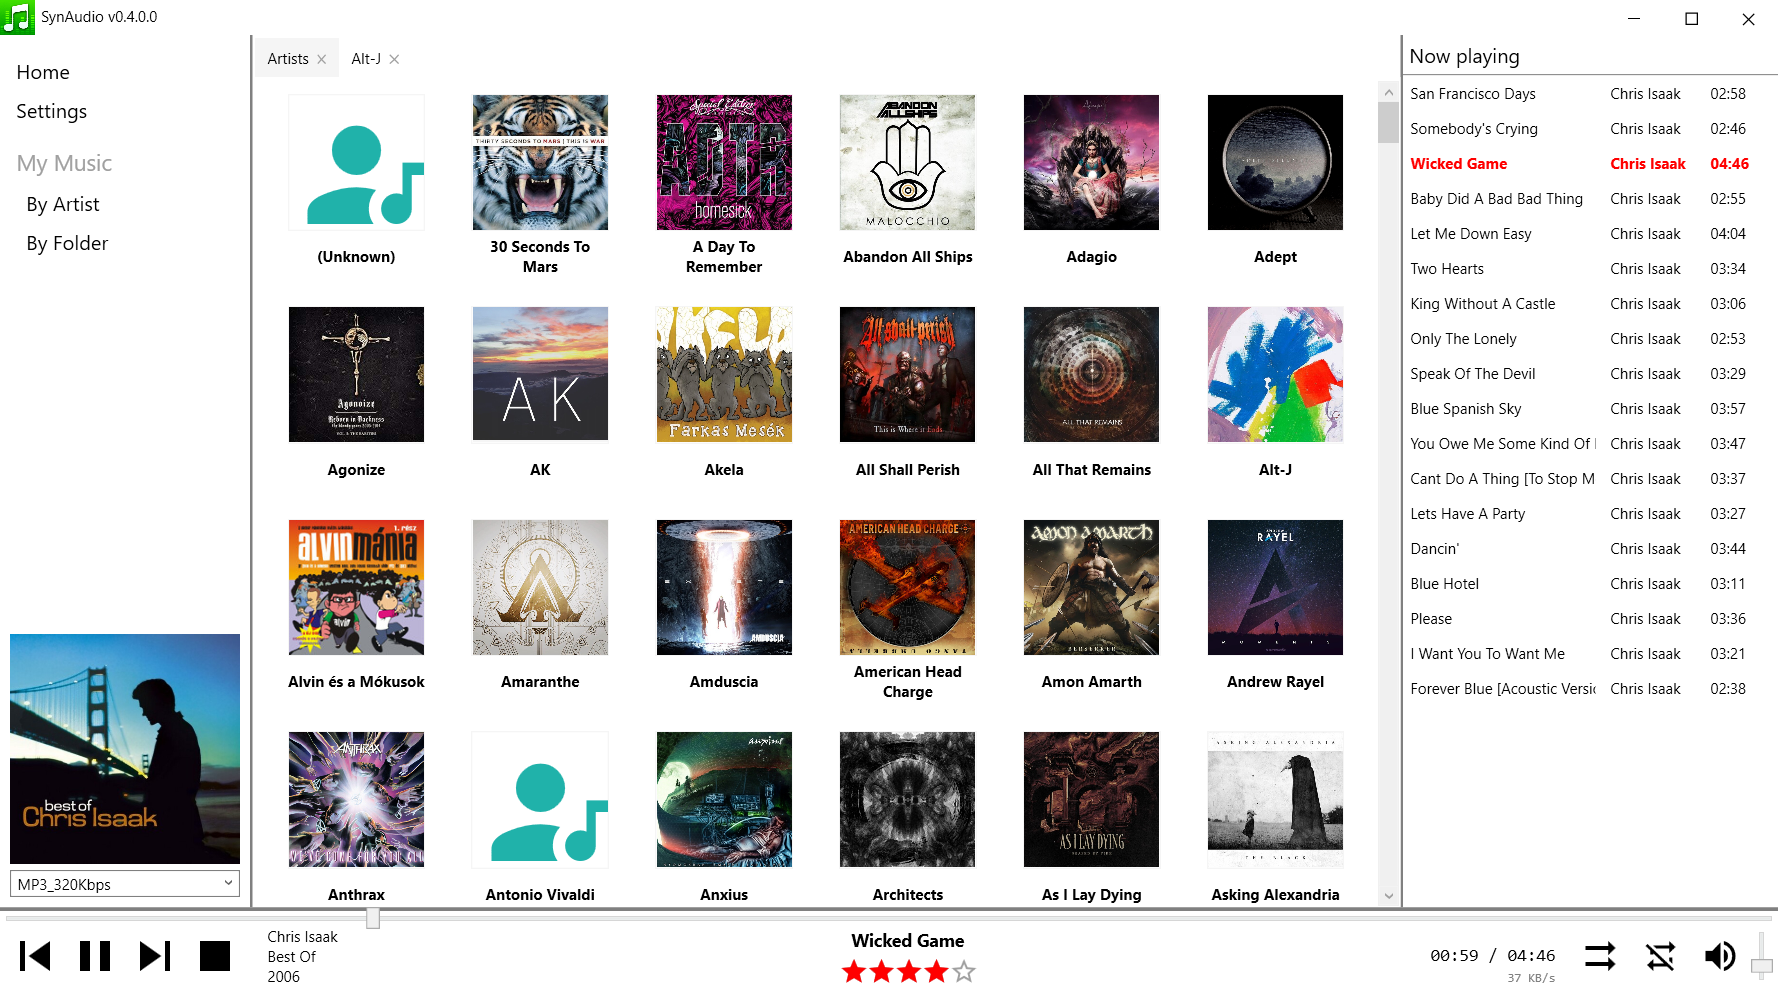Set rating to five stars
Image resolution: width=1778 pixels, height=991 pixels.
(x=963, y=971)
